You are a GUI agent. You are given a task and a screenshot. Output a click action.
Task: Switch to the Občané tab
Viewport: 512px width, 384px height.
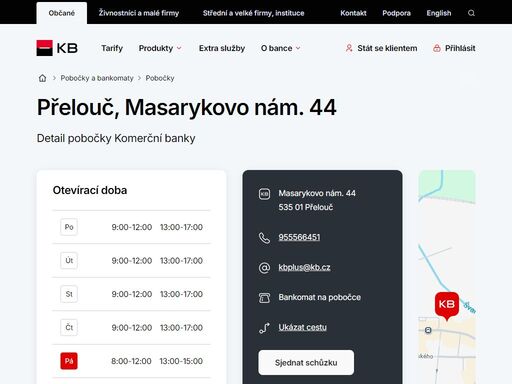[62, 13]
